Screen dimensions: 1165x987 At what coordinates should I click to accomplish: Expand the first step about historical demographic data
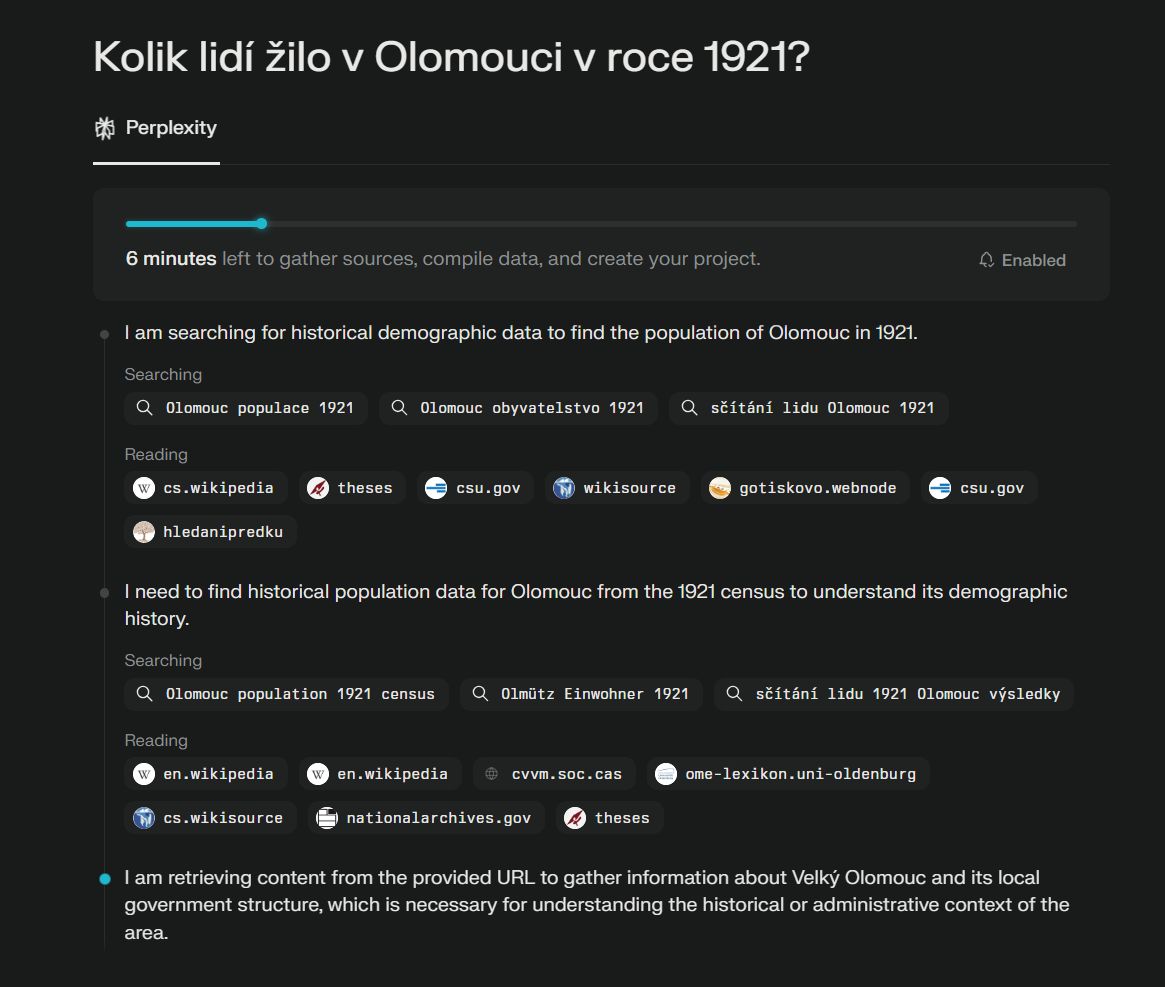coord(521,332)
